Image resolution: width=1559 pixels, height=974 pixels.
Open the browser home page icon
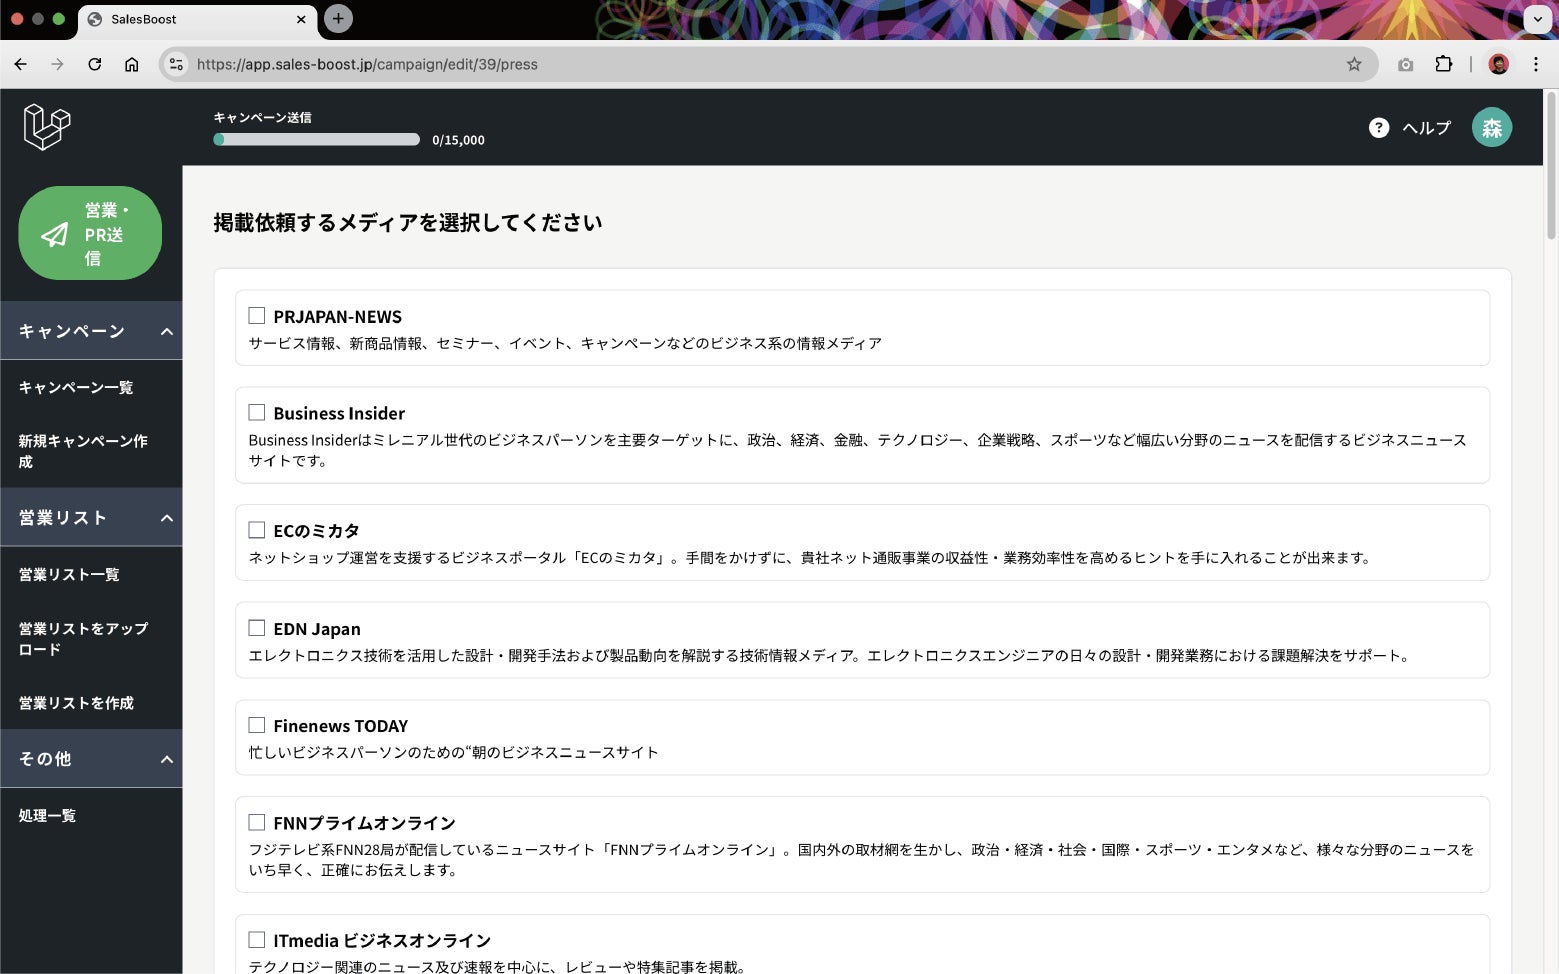[131, 64]
